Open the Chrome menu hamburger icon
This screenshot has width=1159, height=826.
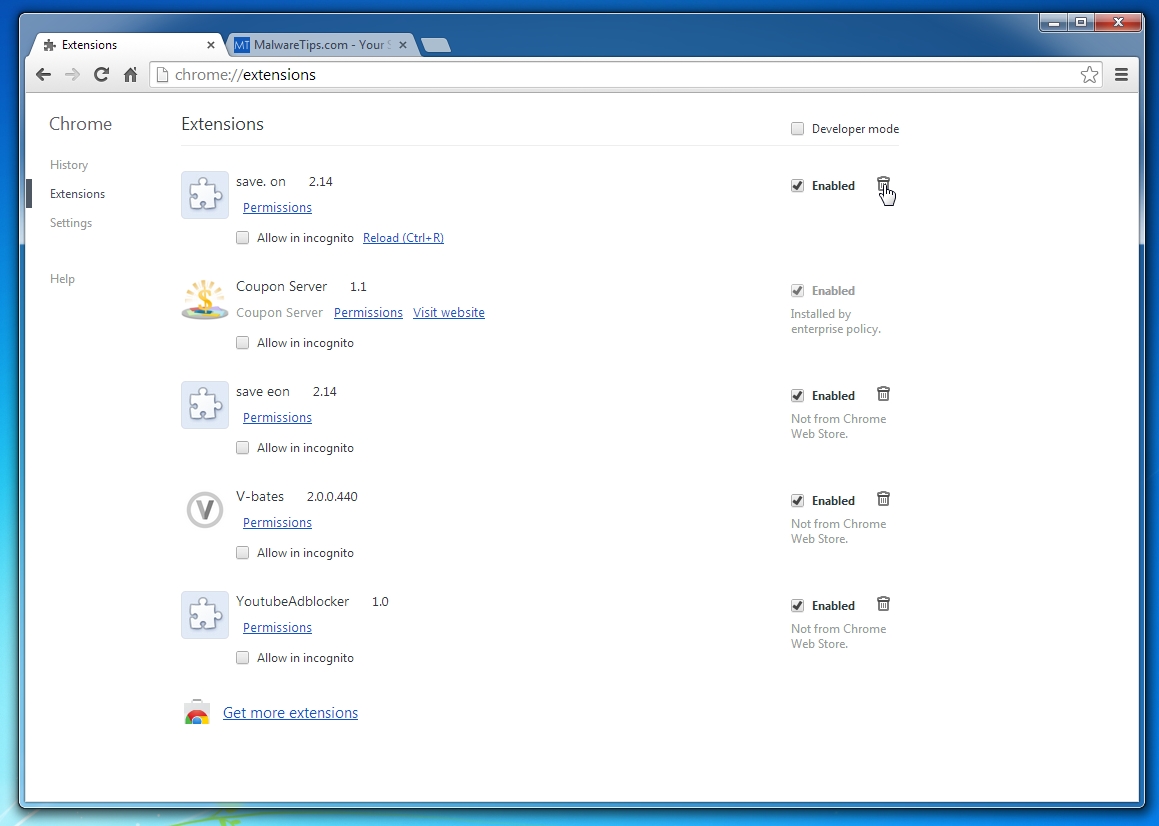pyautogui.click(x=1121, y=74)
